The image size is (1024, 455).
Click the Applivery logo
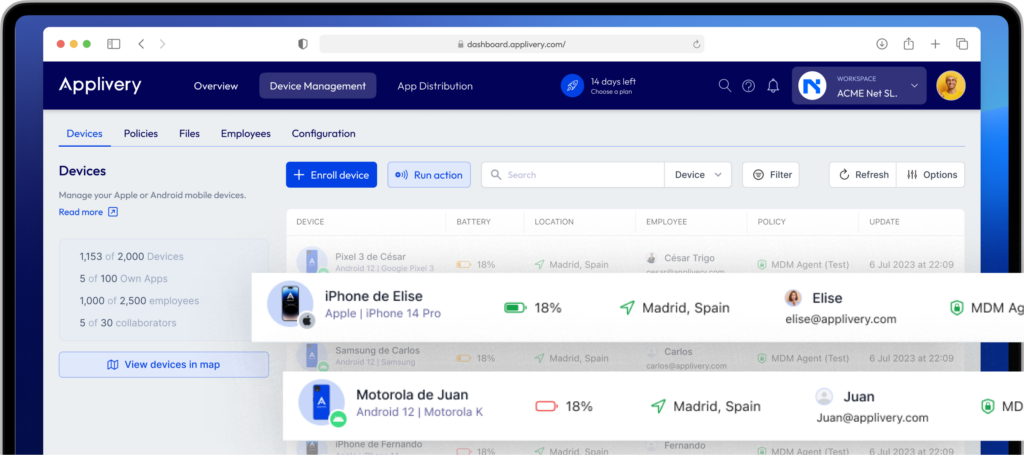[x=100, y=86]
